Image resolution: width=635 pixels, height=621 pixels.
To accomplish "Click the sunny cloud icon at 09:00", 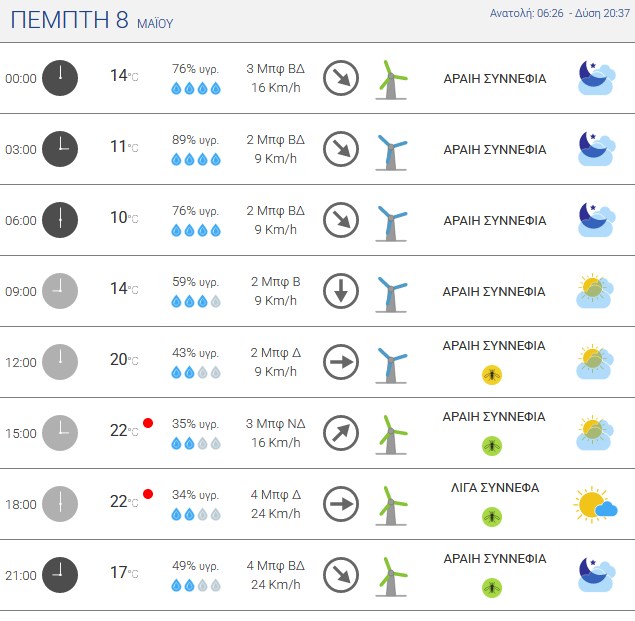I will click(594, 291).
